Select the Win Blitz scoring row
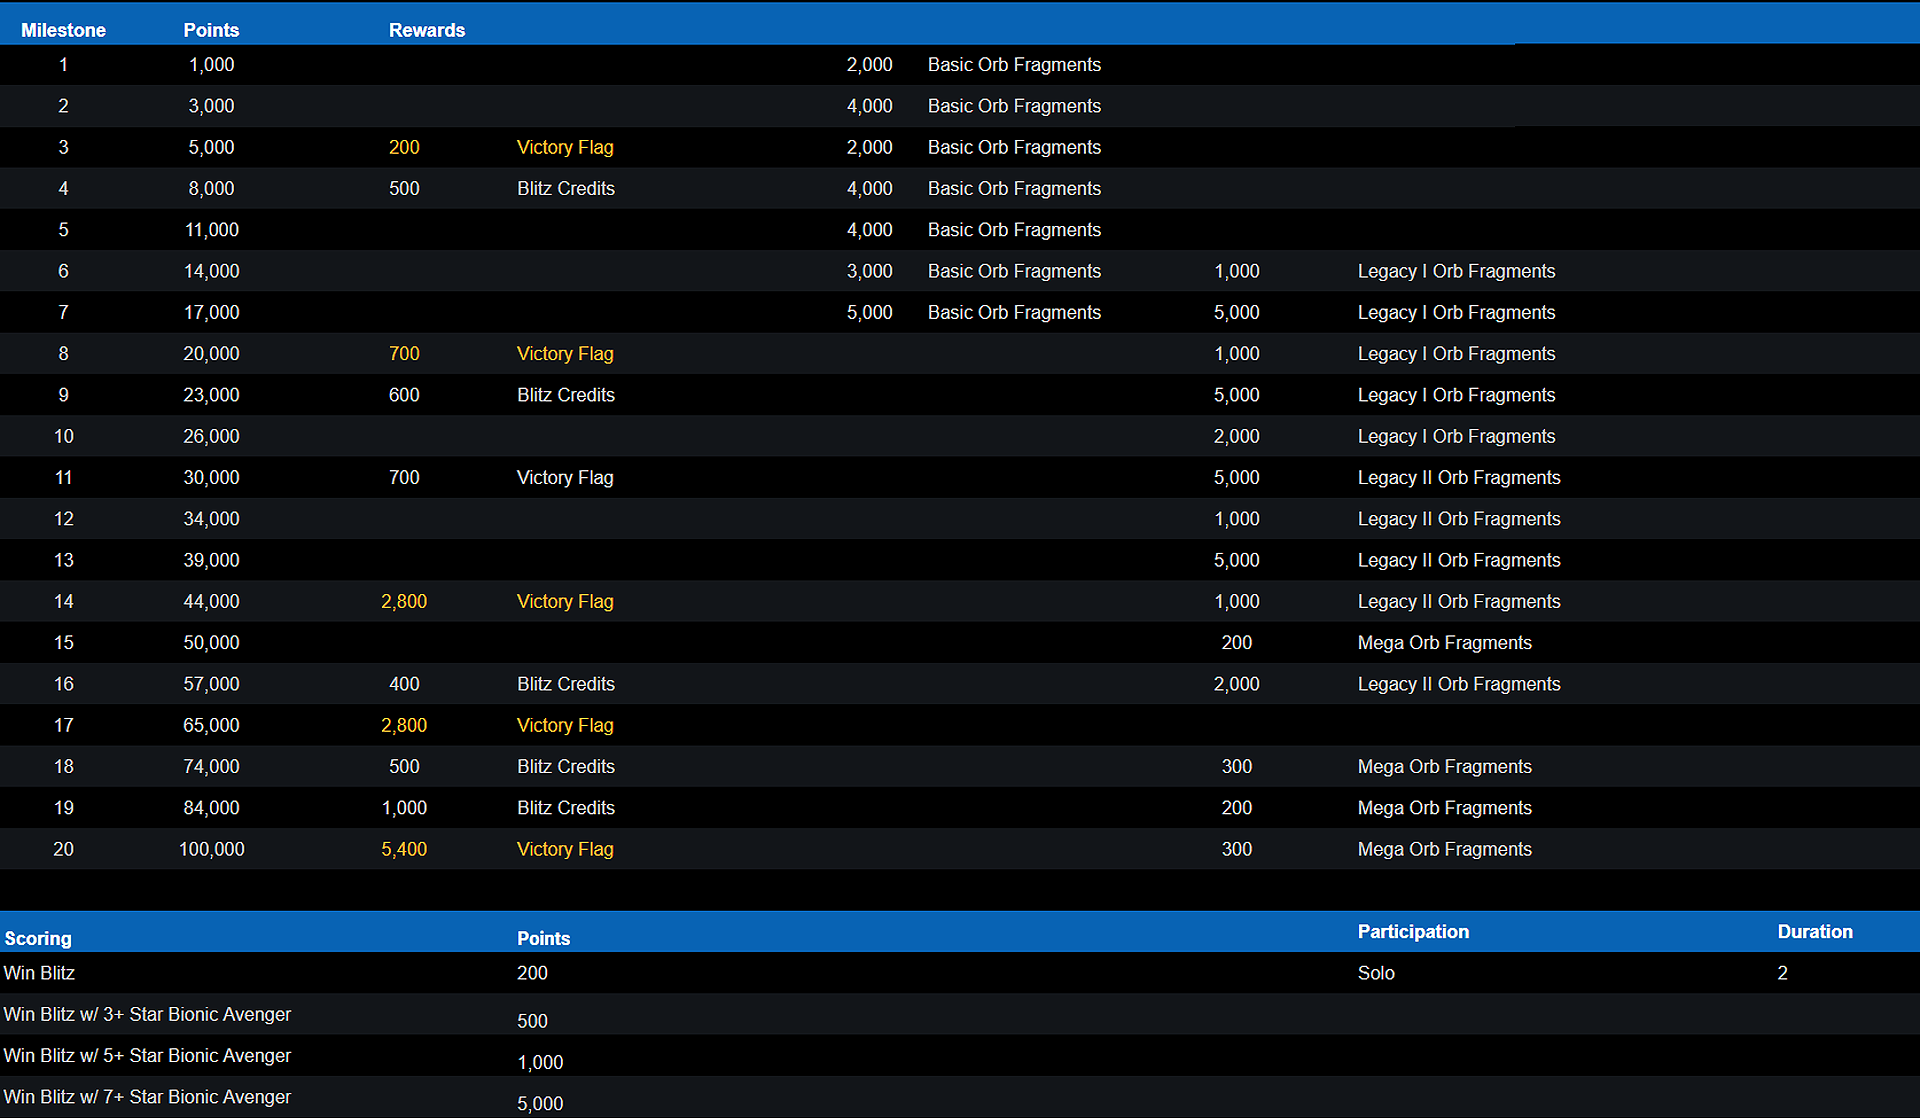The height and width of the screenshot is (1118, 1920). pos(39,973)
